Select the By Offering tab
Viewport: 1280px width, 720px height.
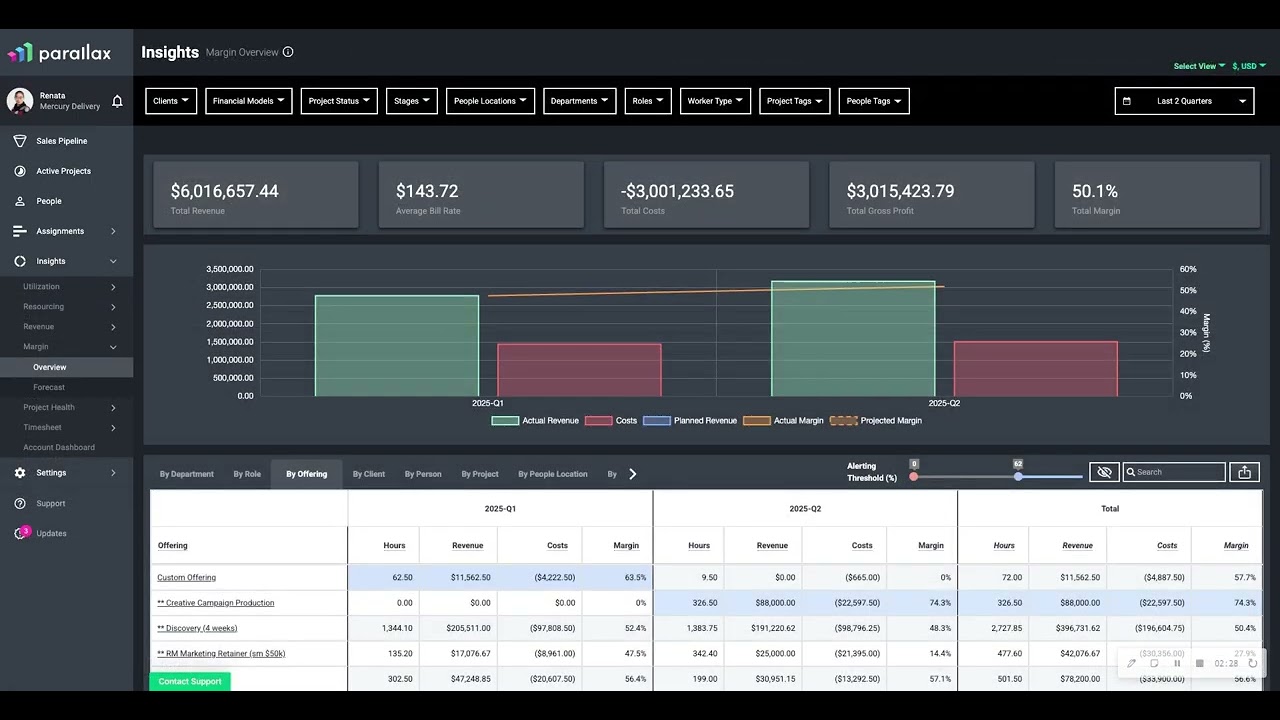307,474
